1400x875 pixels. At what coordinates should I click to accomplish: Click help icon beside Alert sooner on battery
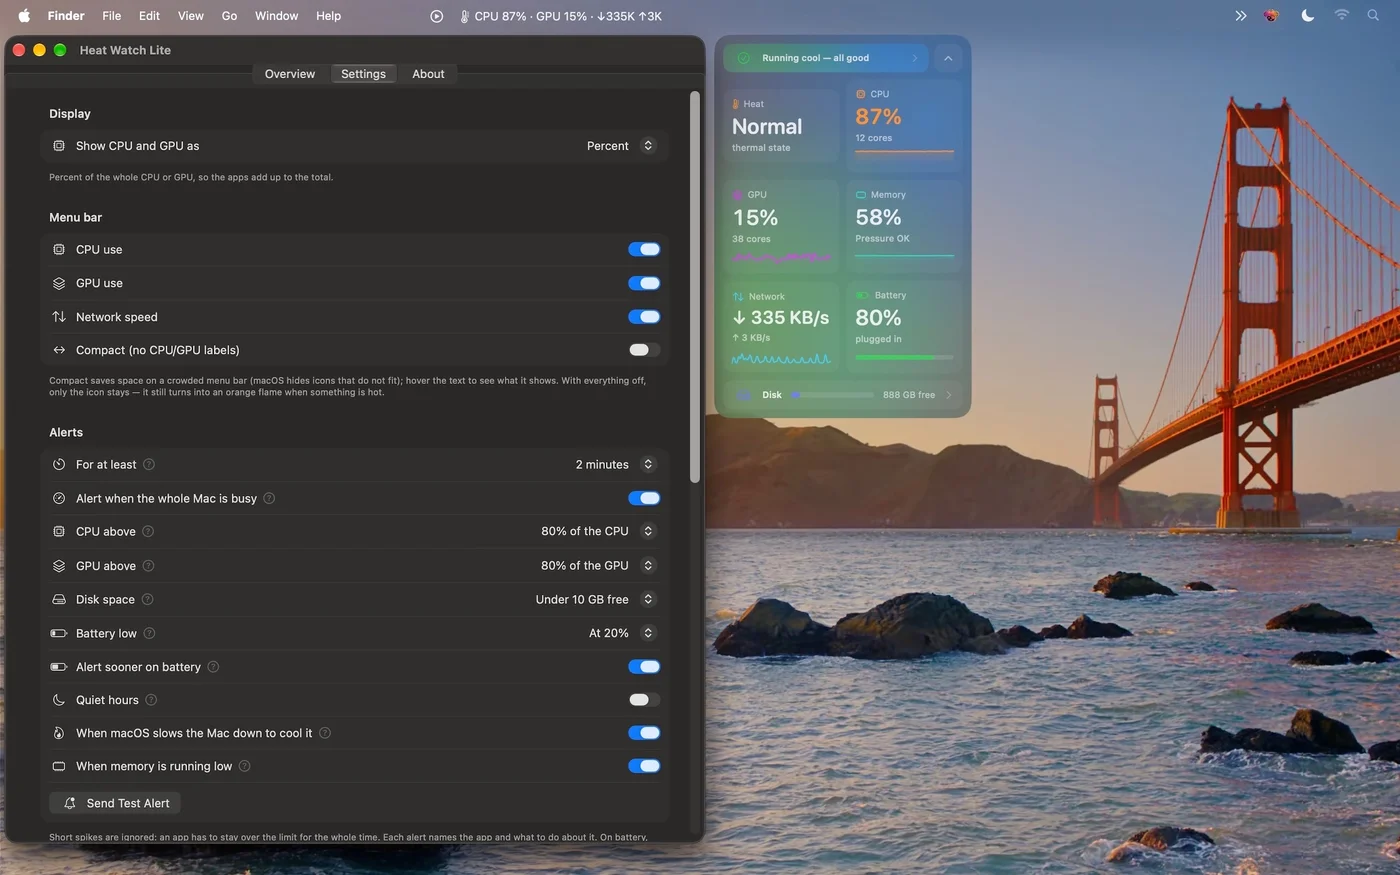coord(213,666)
